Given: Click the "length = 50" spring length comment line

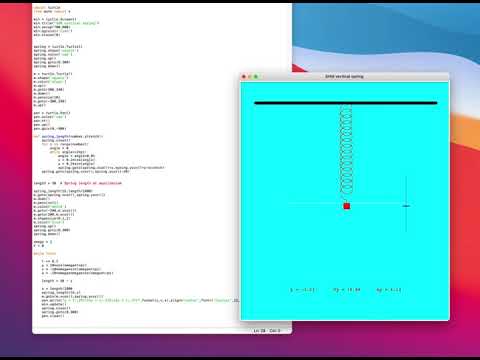Looking at the screenshot, I should pos(78,183).
